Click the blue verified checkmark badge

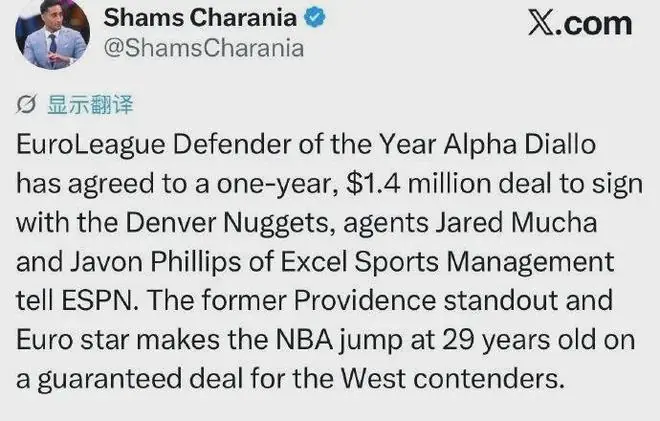tap(315, 18)
